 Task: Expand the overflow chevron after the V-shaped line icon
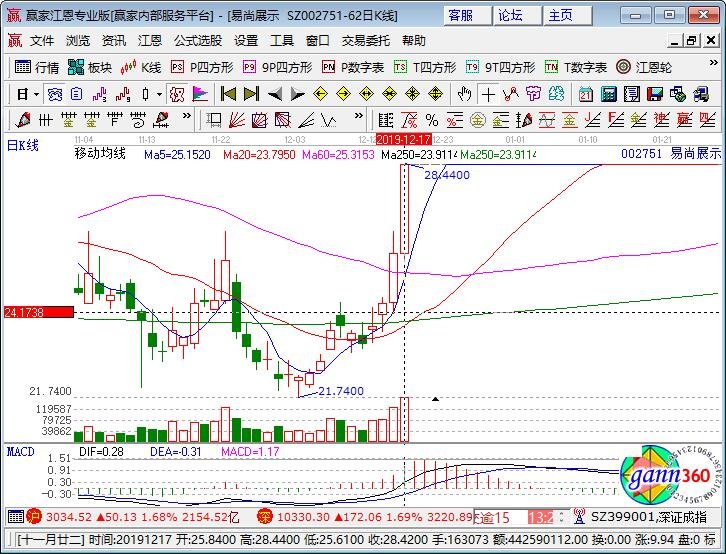pos(358,116)
